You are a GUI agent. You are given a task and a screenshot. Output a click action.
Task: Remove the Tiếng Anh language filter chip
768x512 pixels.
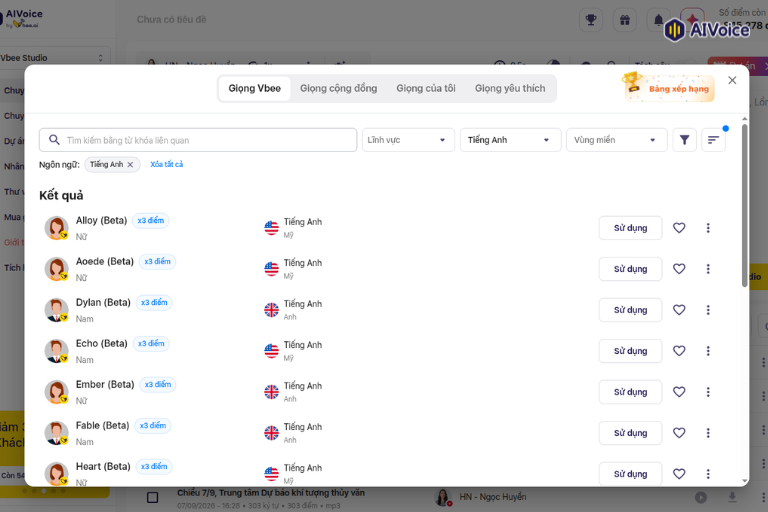tap(130, 165)
